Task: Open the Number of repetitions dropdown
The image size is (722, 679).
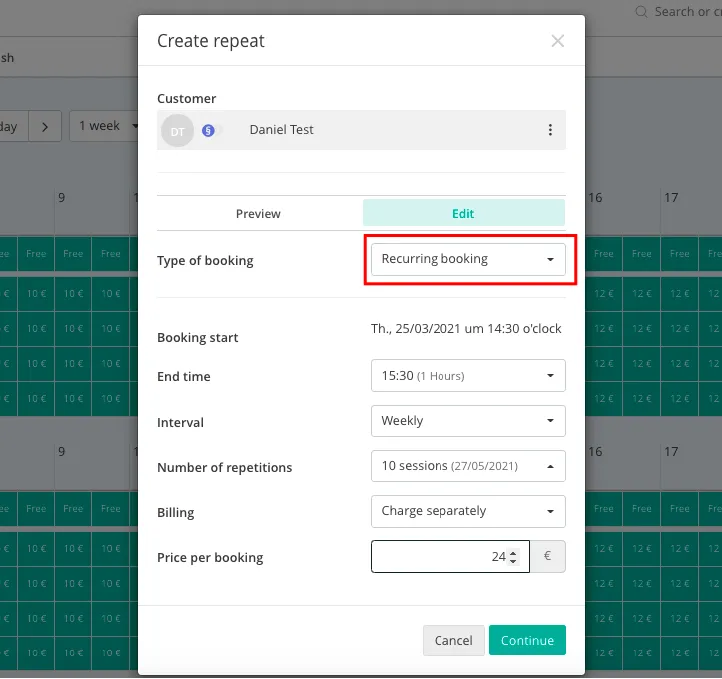Action: [x=467, y=466]
